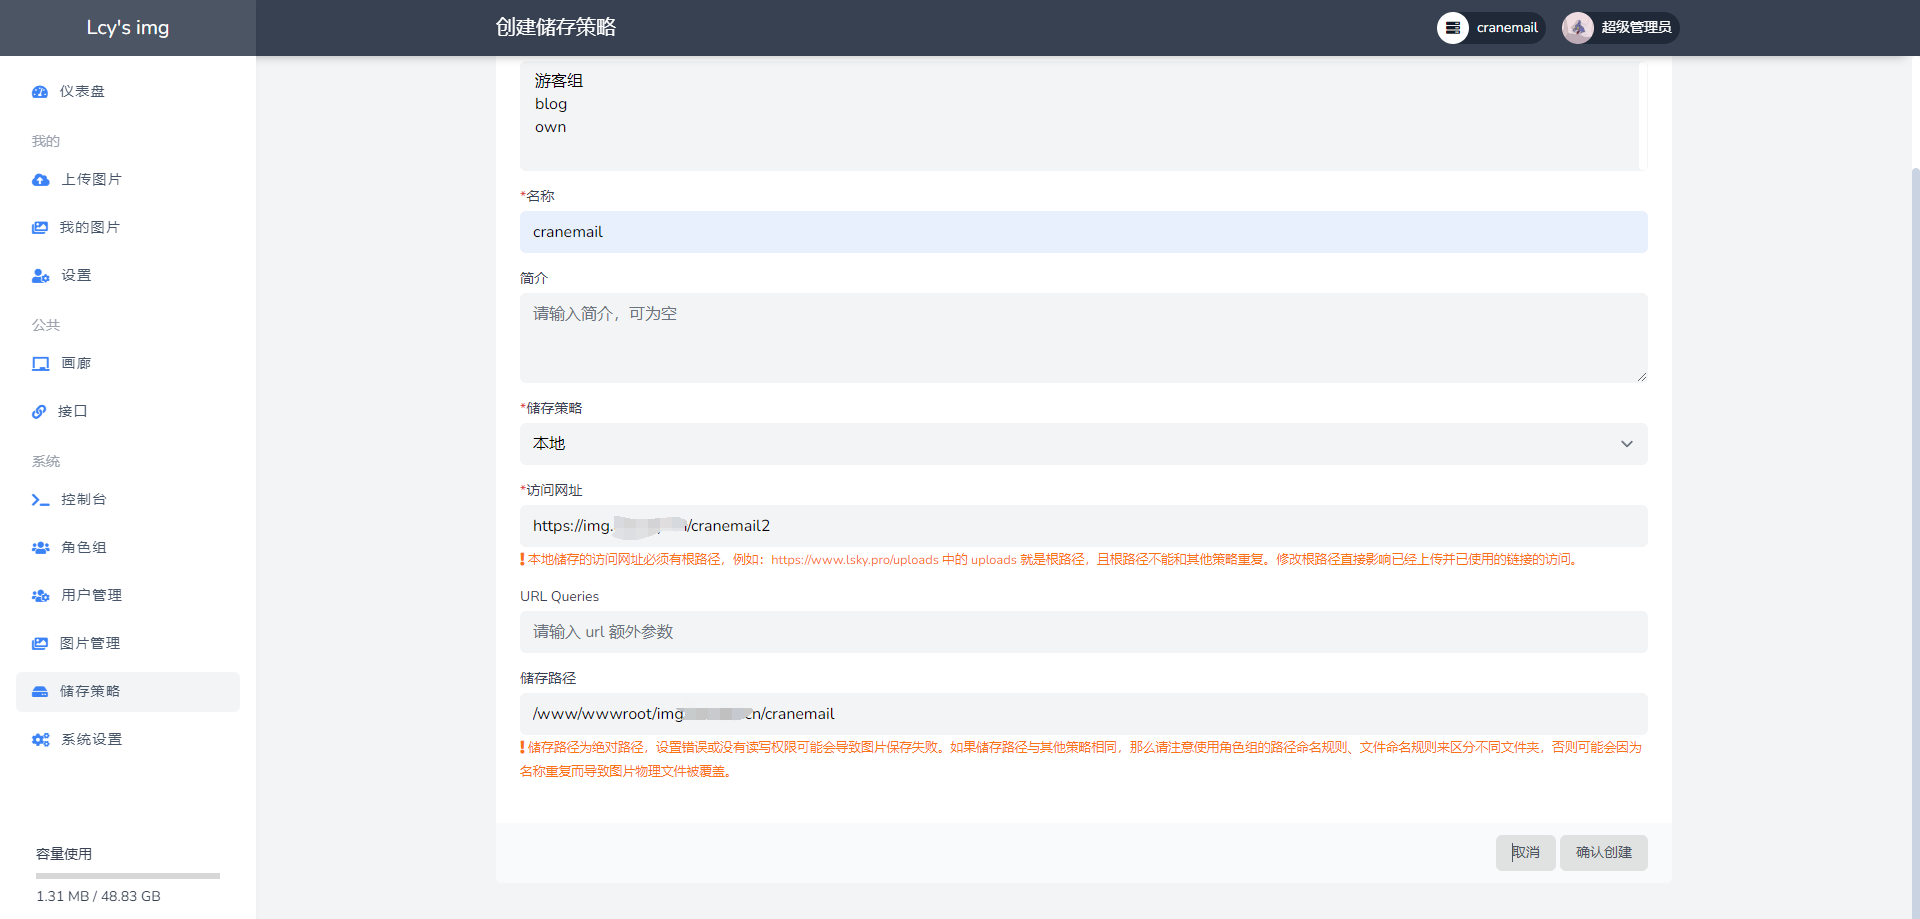Viewport: 1920px width, 919px height.
Task: Click the 确认创建 confirm button
Action: click(1604, 853)
